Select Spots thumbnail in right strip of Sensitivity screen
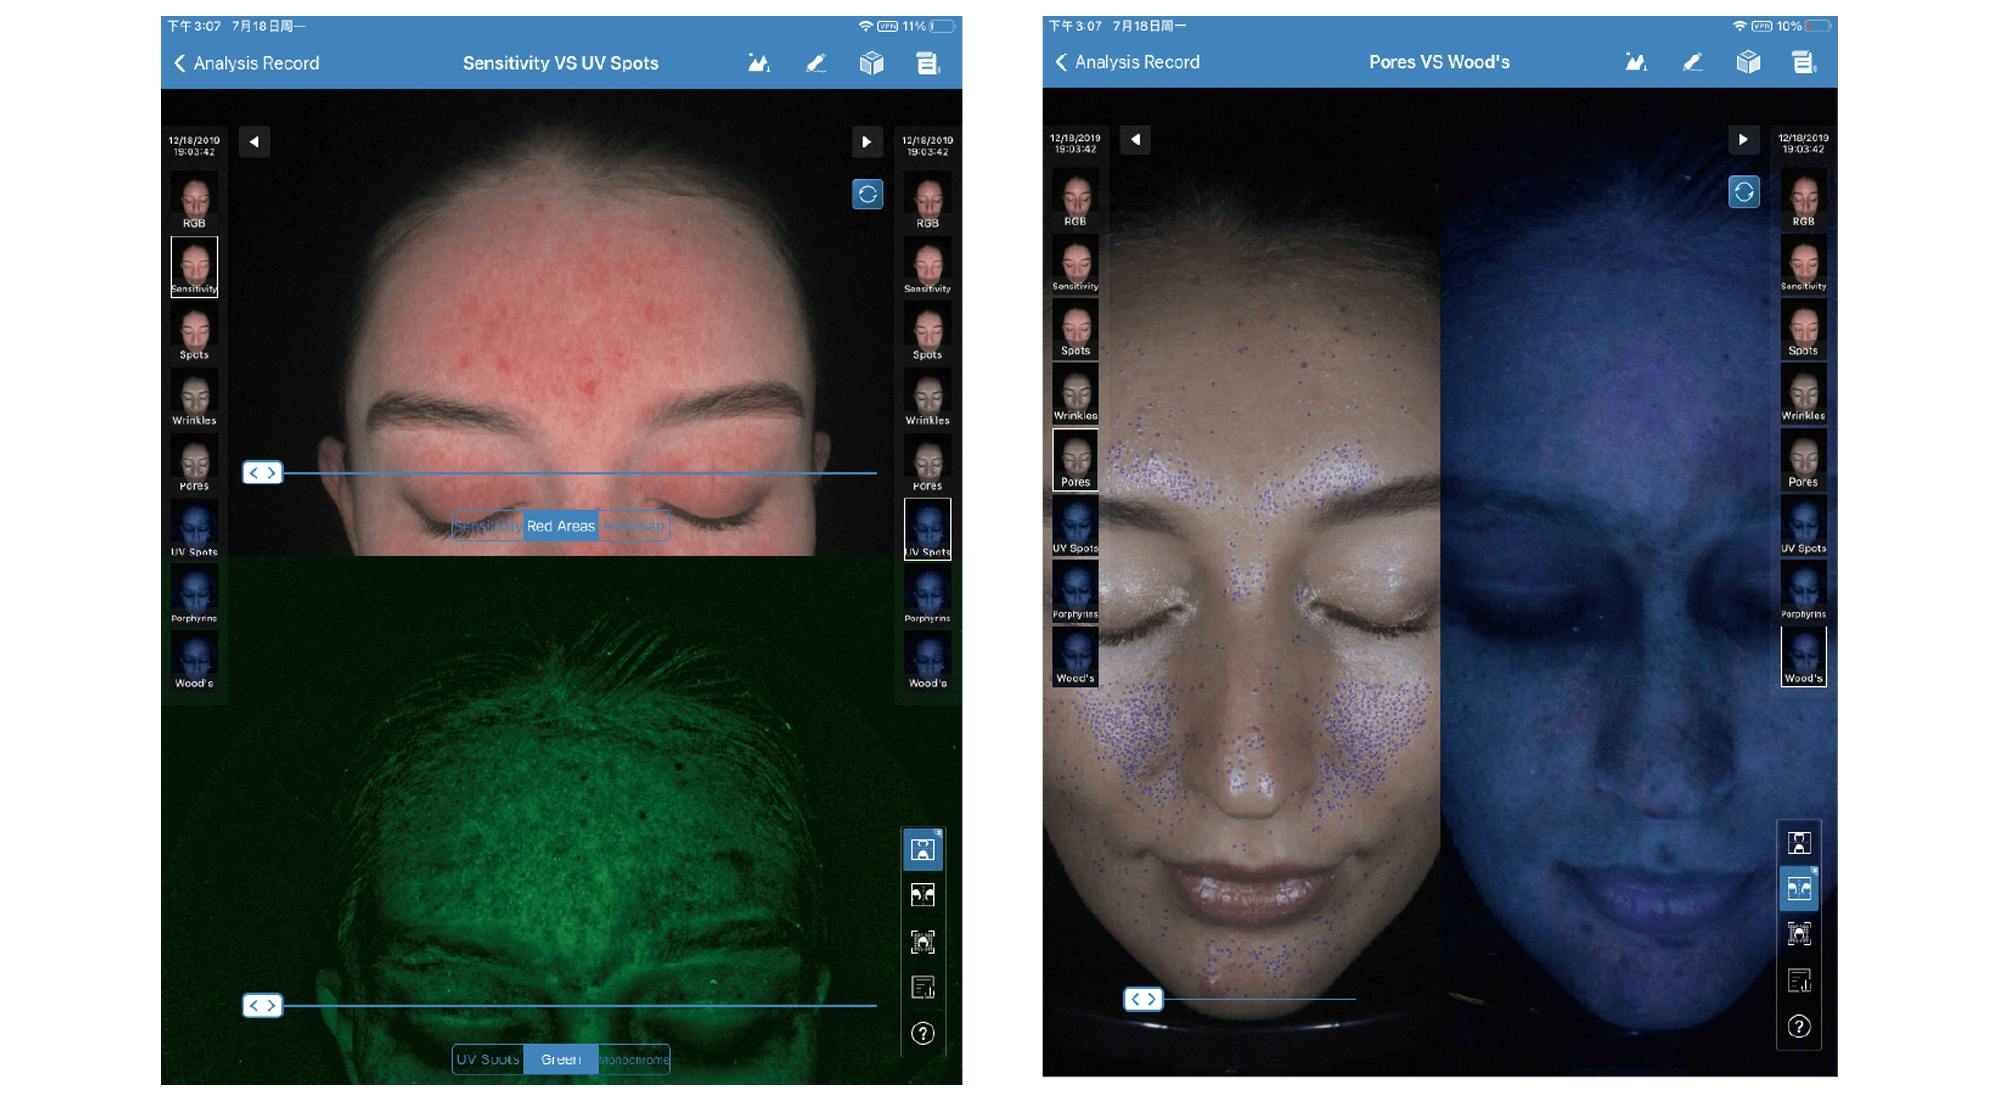Image resolution: width=2000 pixels, height=1100 pixels. coord(928,332)
